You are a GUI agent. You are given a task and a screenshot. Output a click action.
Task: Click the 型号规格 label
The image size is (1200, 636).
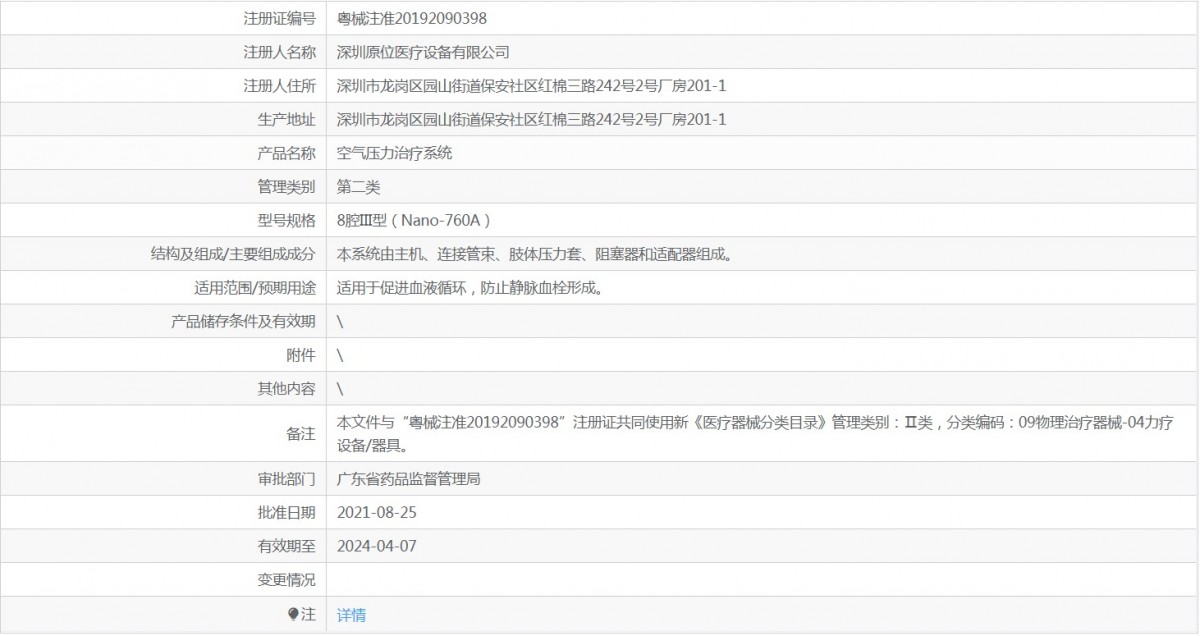[x=287, y=221]
